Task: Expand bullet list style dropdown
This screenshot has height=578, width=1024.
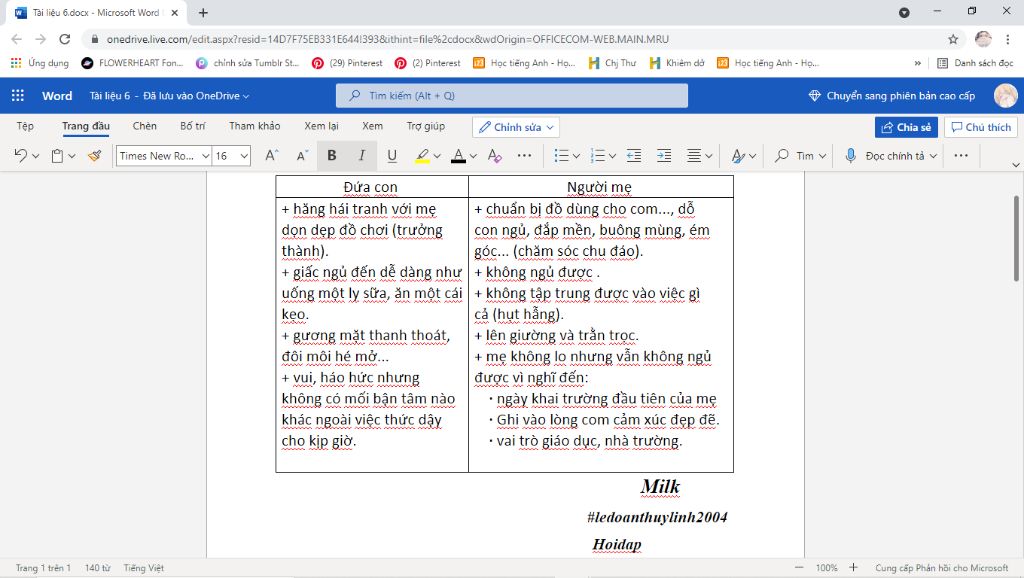Action: [x=576, y=156]
